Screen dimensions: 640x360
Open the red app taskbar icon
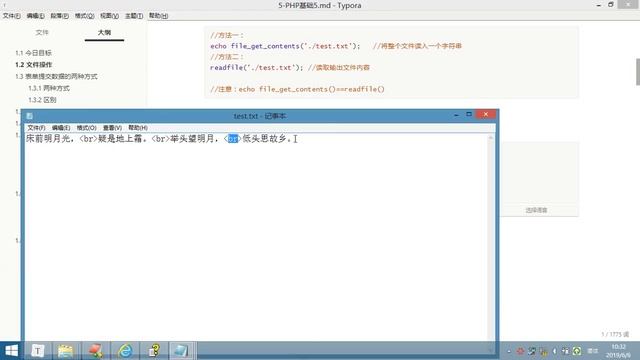[96, 351]
